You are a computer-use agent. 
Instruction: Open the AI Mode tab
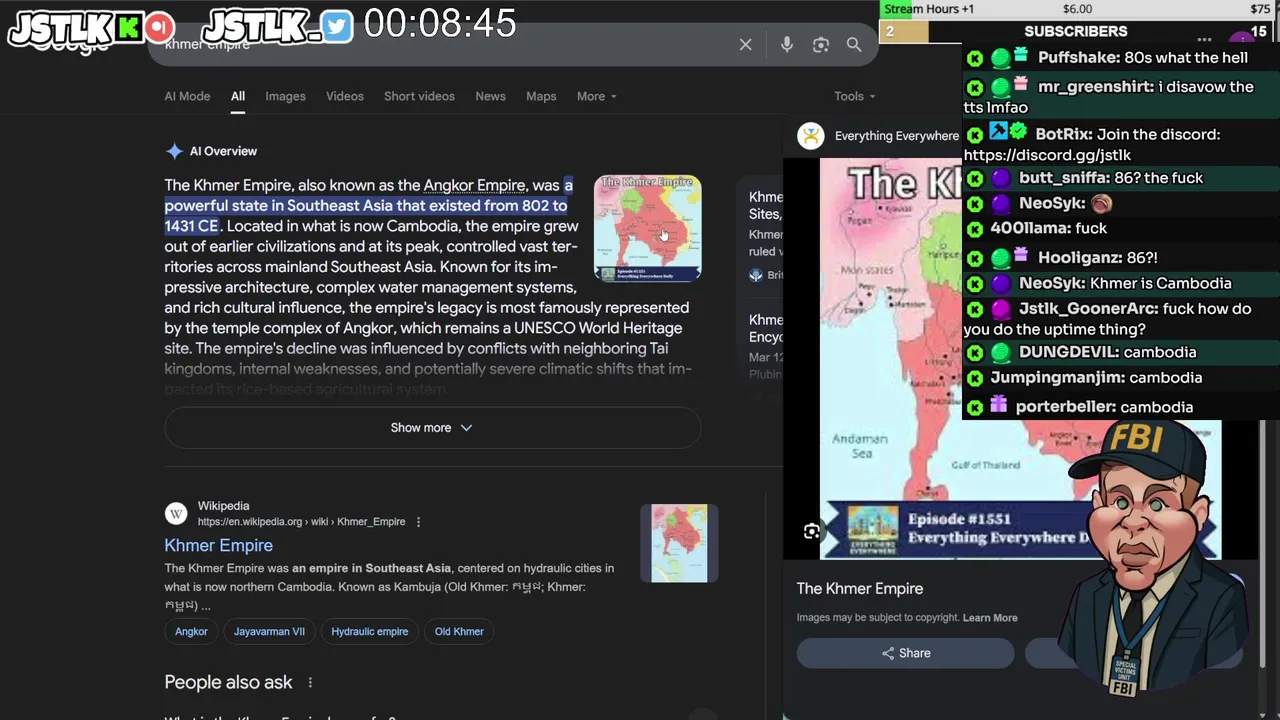click(x=187, y=96)
